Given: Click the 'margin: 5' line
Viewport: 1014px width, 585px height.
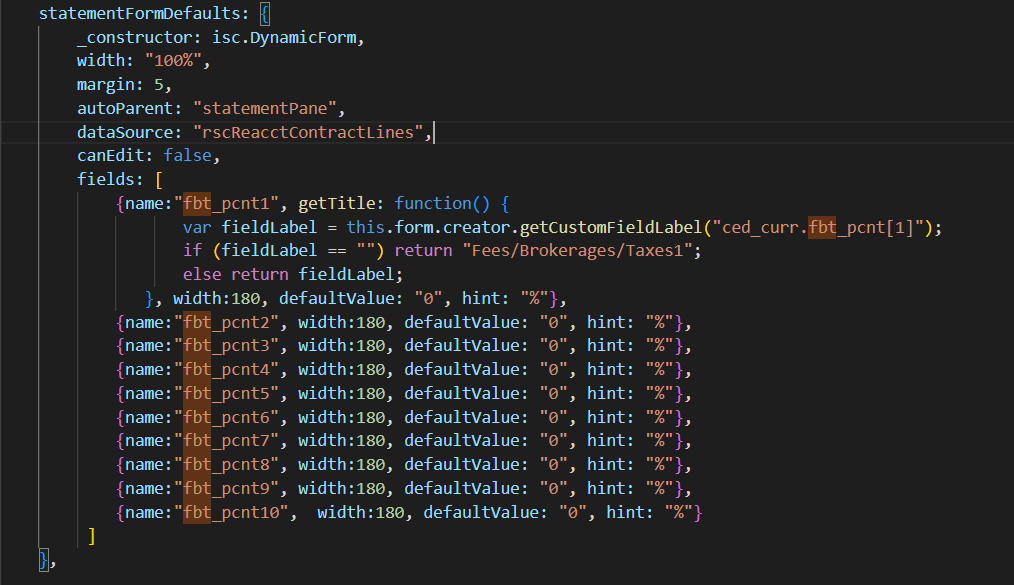Looking at the screenshot, I should coord(124,85).
